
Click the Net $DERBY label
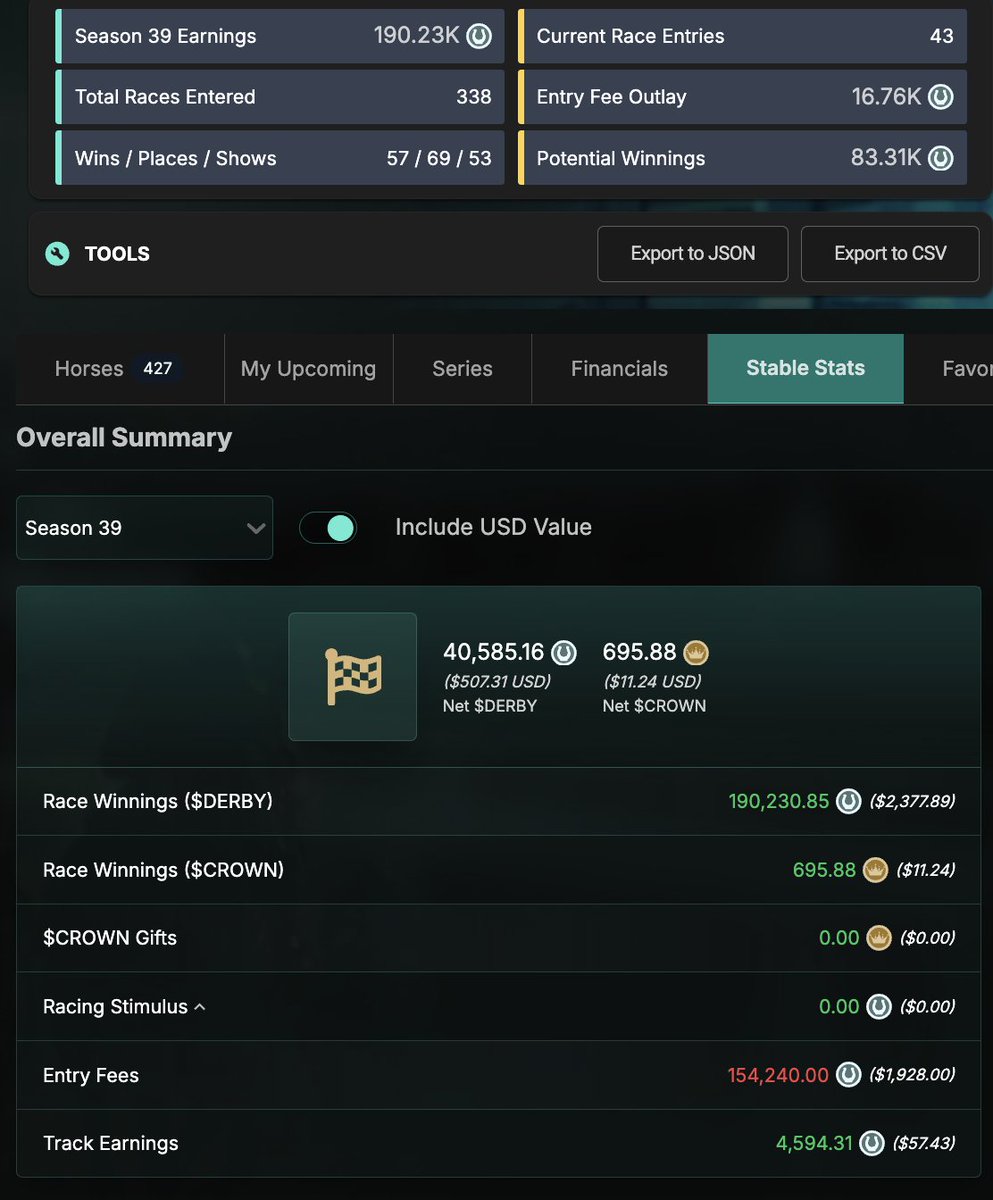490,706
